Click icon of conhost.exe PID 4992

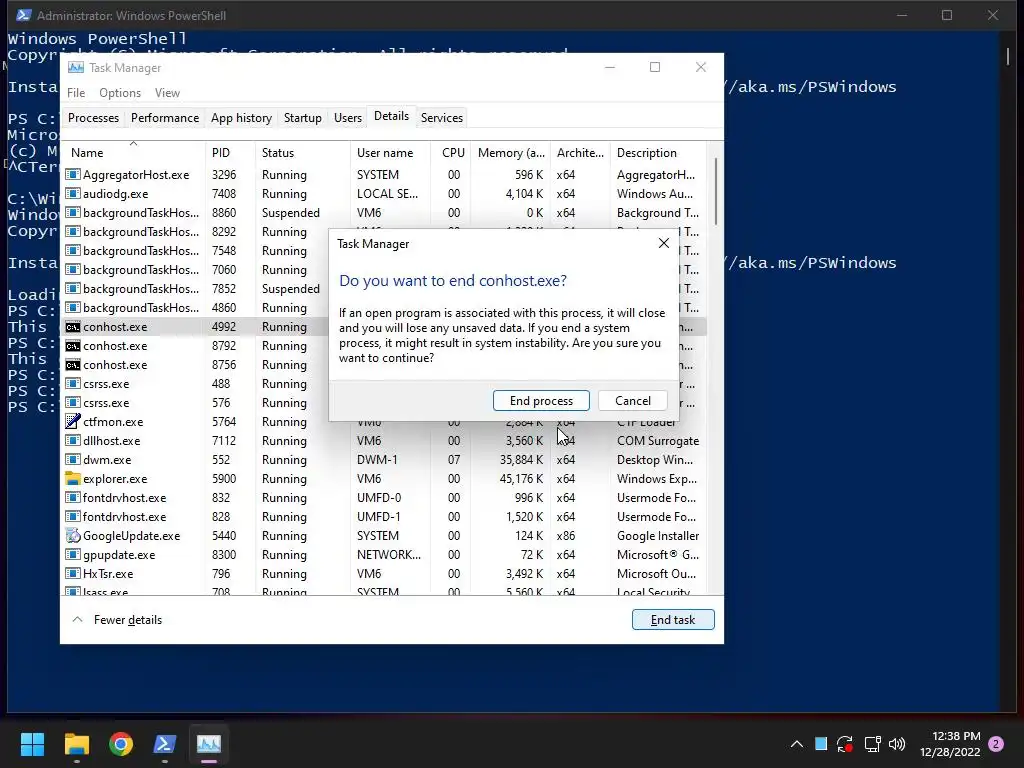point(72,327)
